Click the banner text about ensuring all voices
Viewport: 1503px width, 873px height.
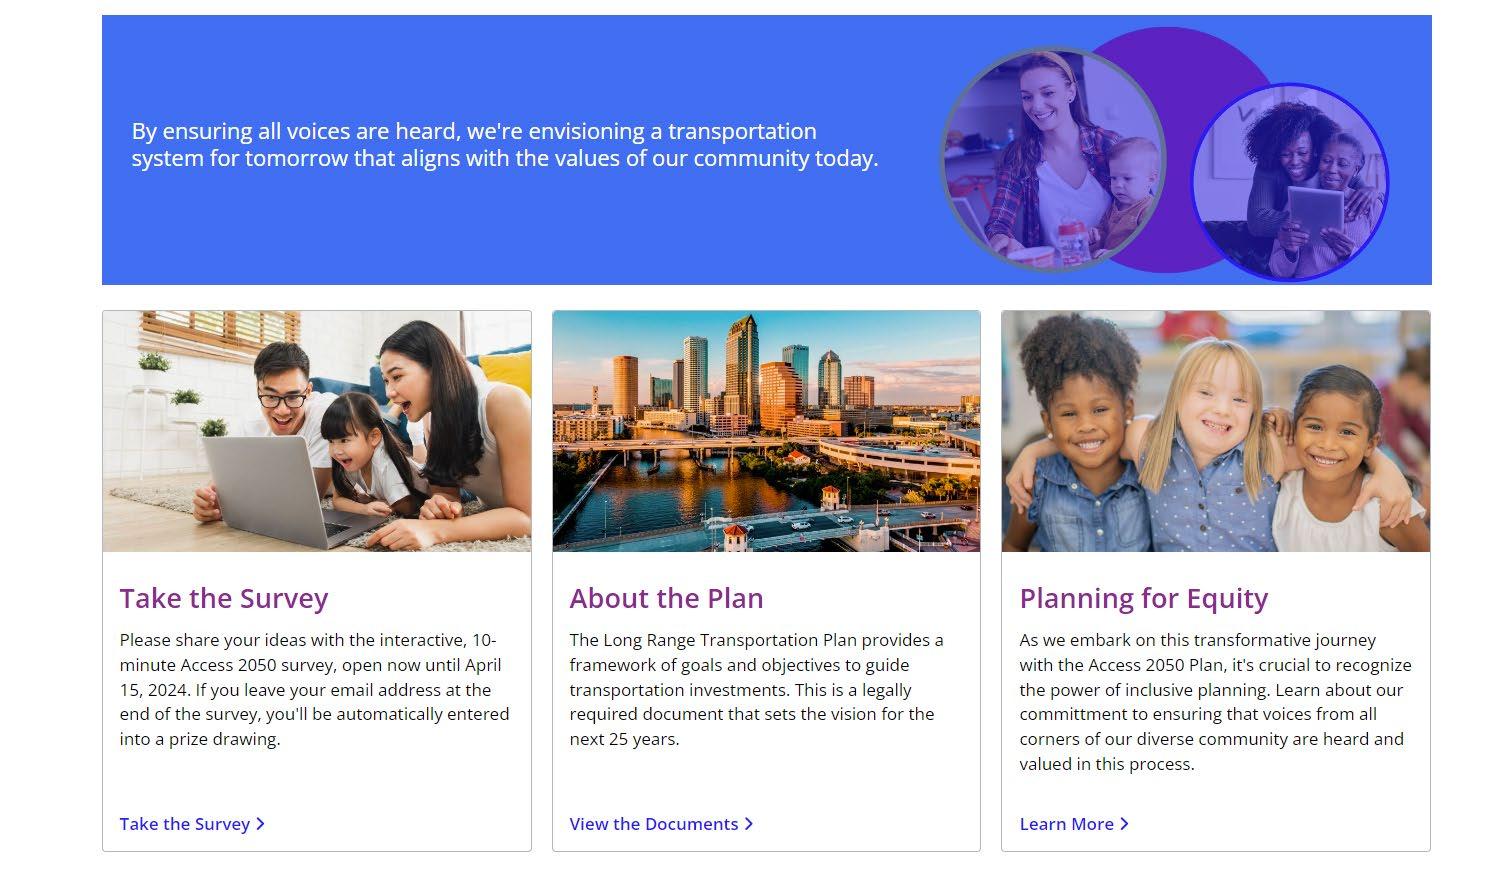505,145
